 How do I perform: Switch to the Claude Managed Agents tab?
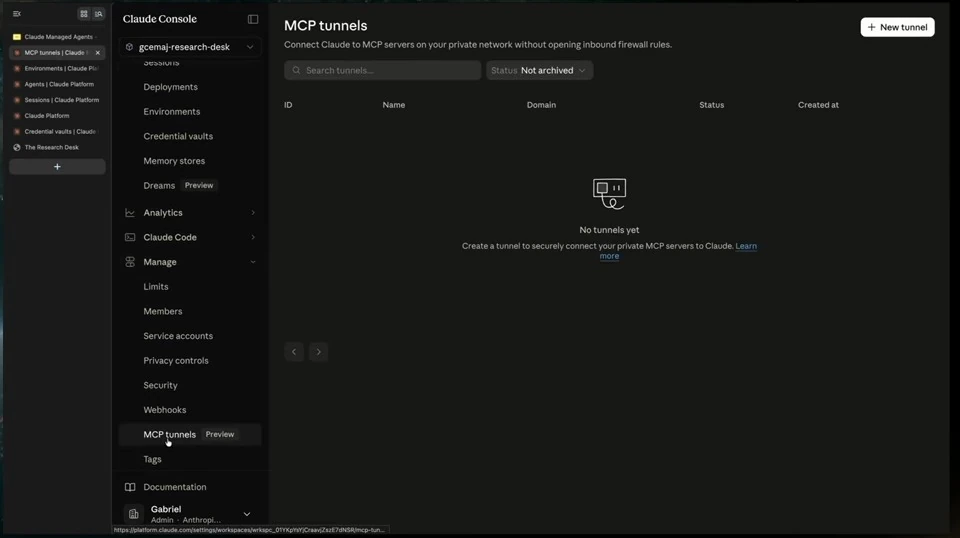(x=57, y=37)
